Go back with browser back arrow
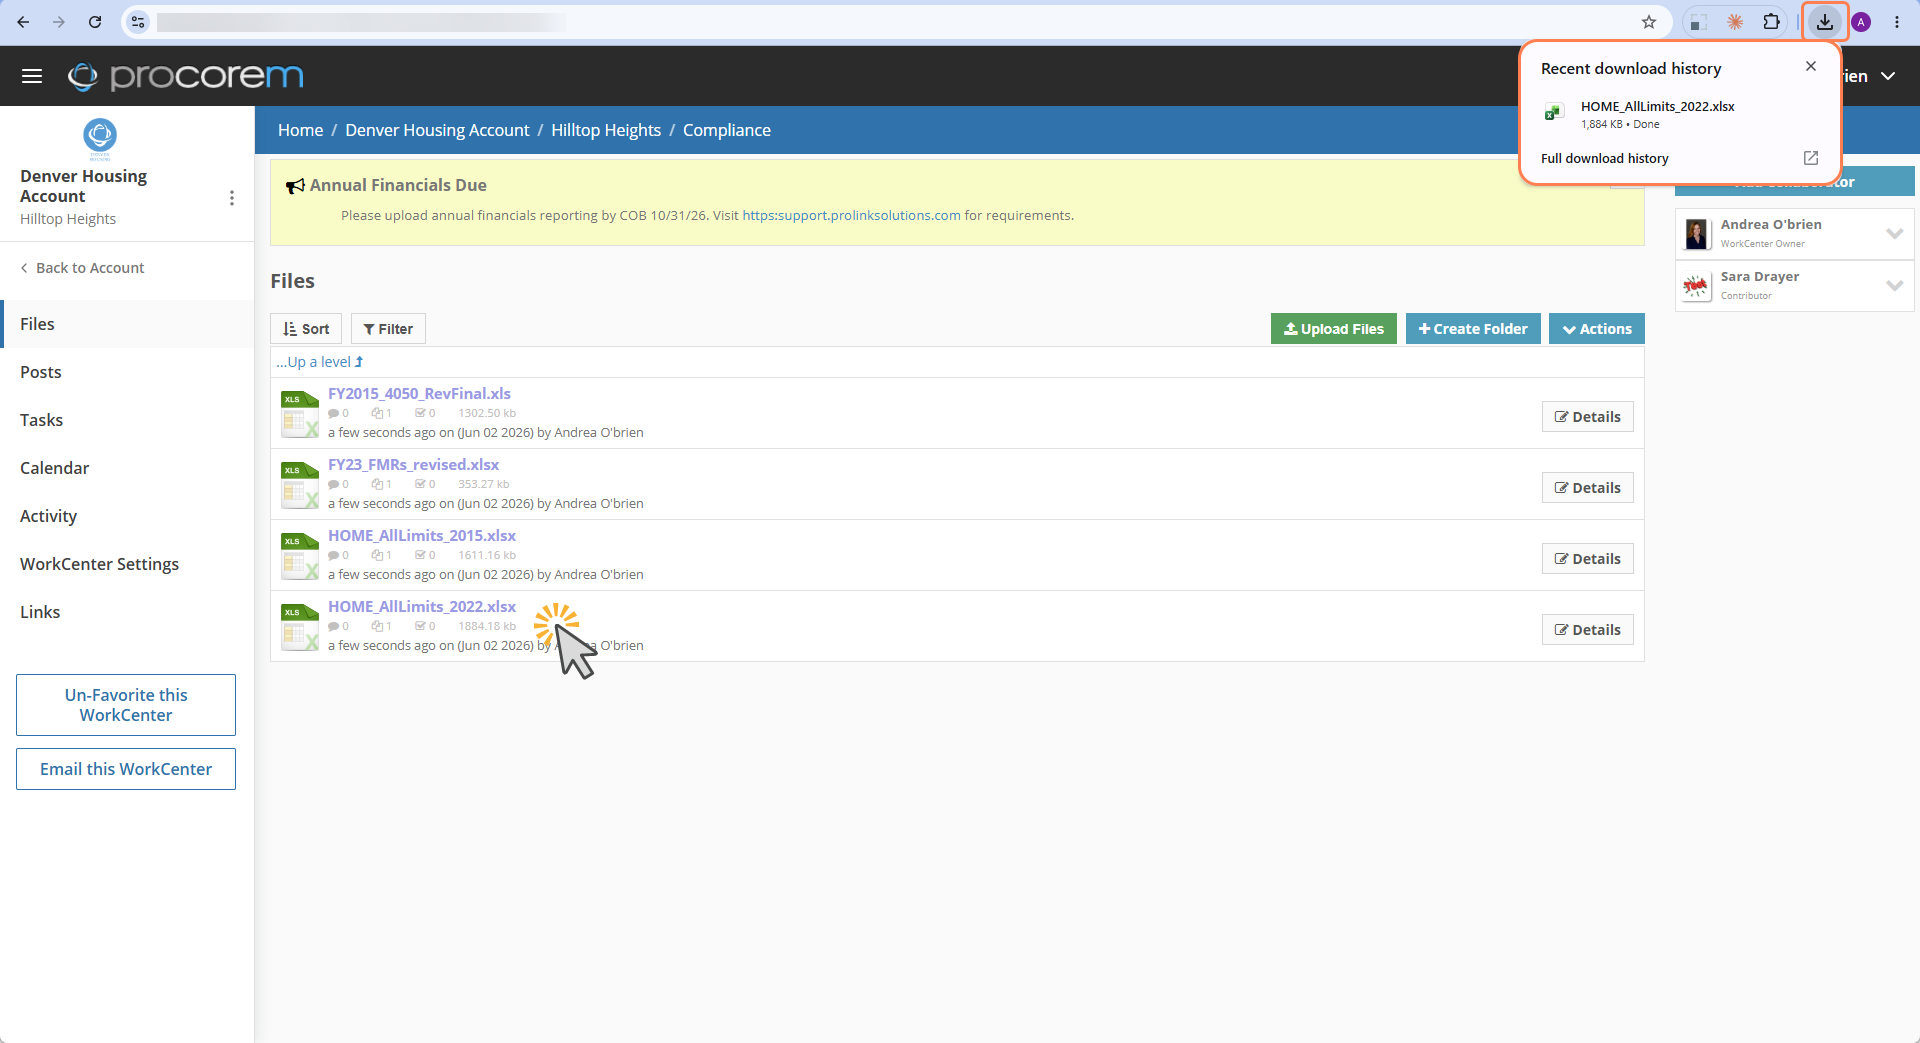 23,21
